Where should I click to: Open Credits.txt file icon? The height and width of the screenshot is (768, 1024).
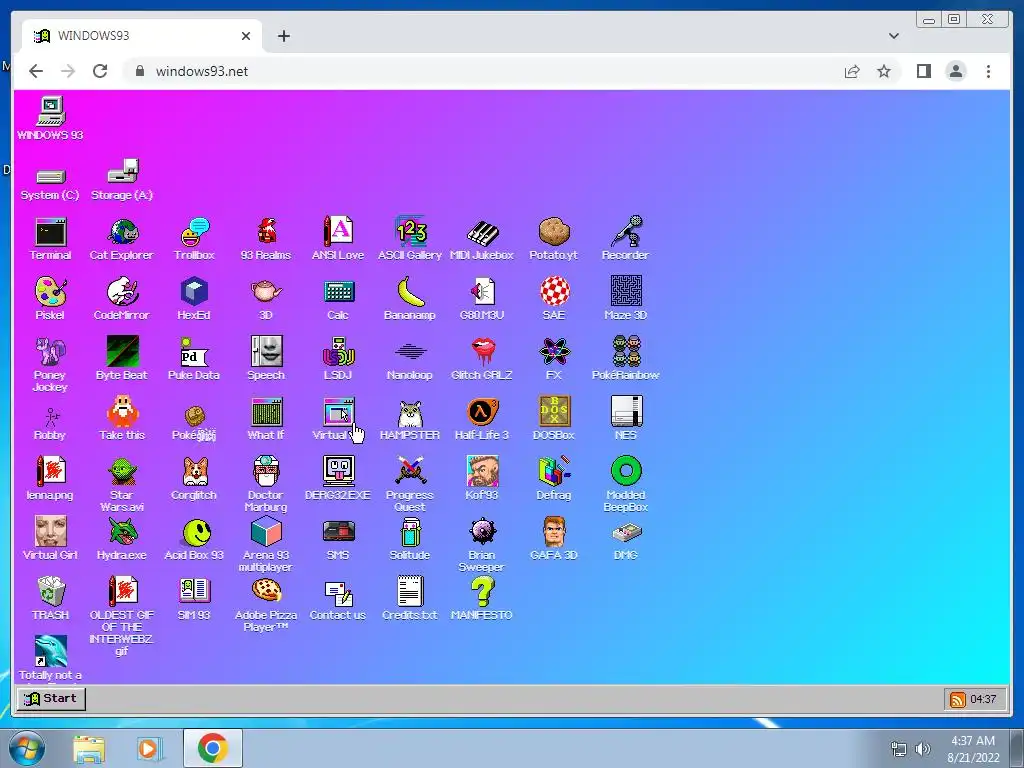(410, 591)
